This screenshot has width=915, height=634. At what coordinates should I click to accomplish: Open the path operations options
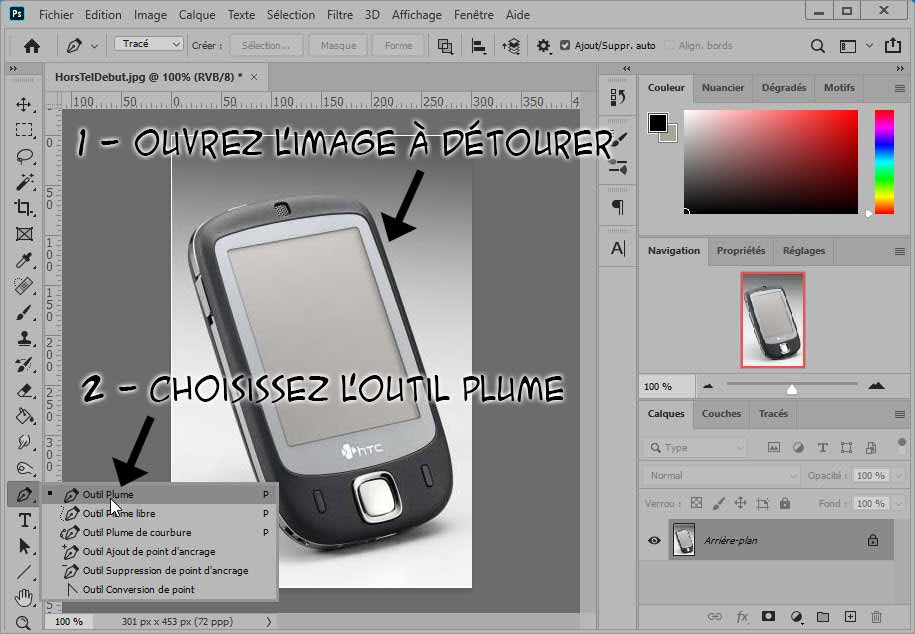coord(445,46)
